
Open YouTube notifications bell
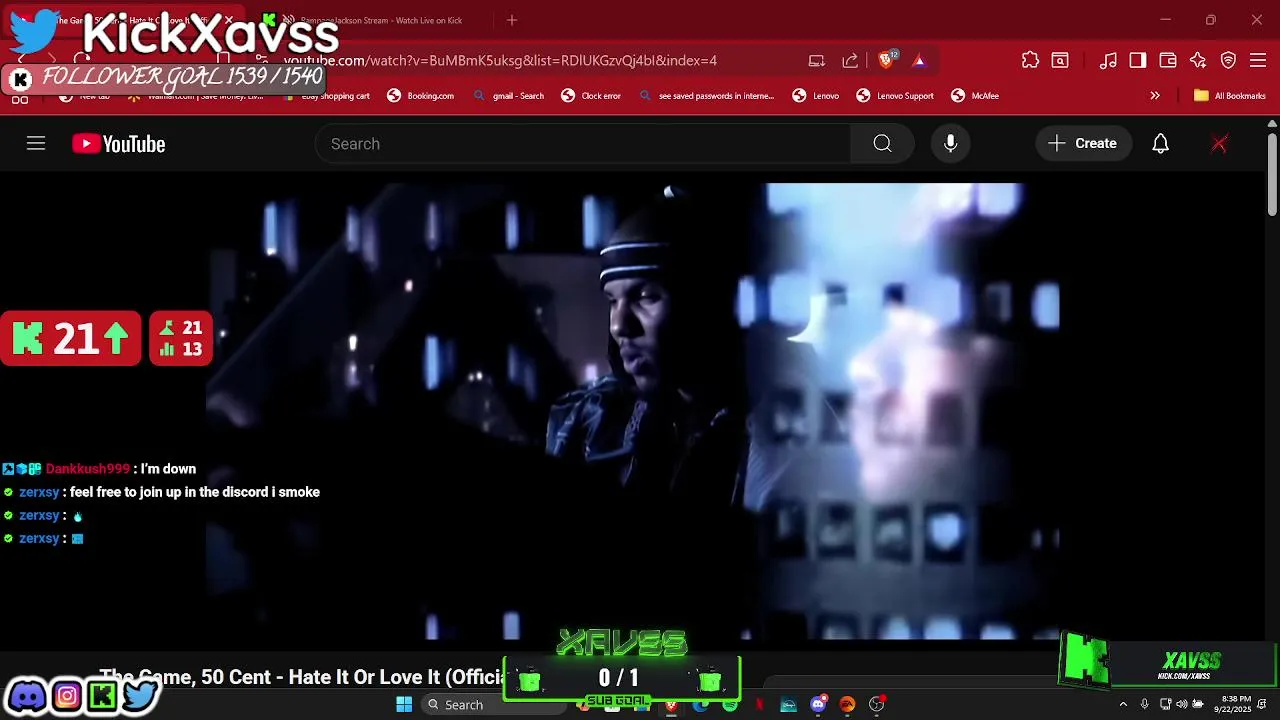tap(1160, 144)
